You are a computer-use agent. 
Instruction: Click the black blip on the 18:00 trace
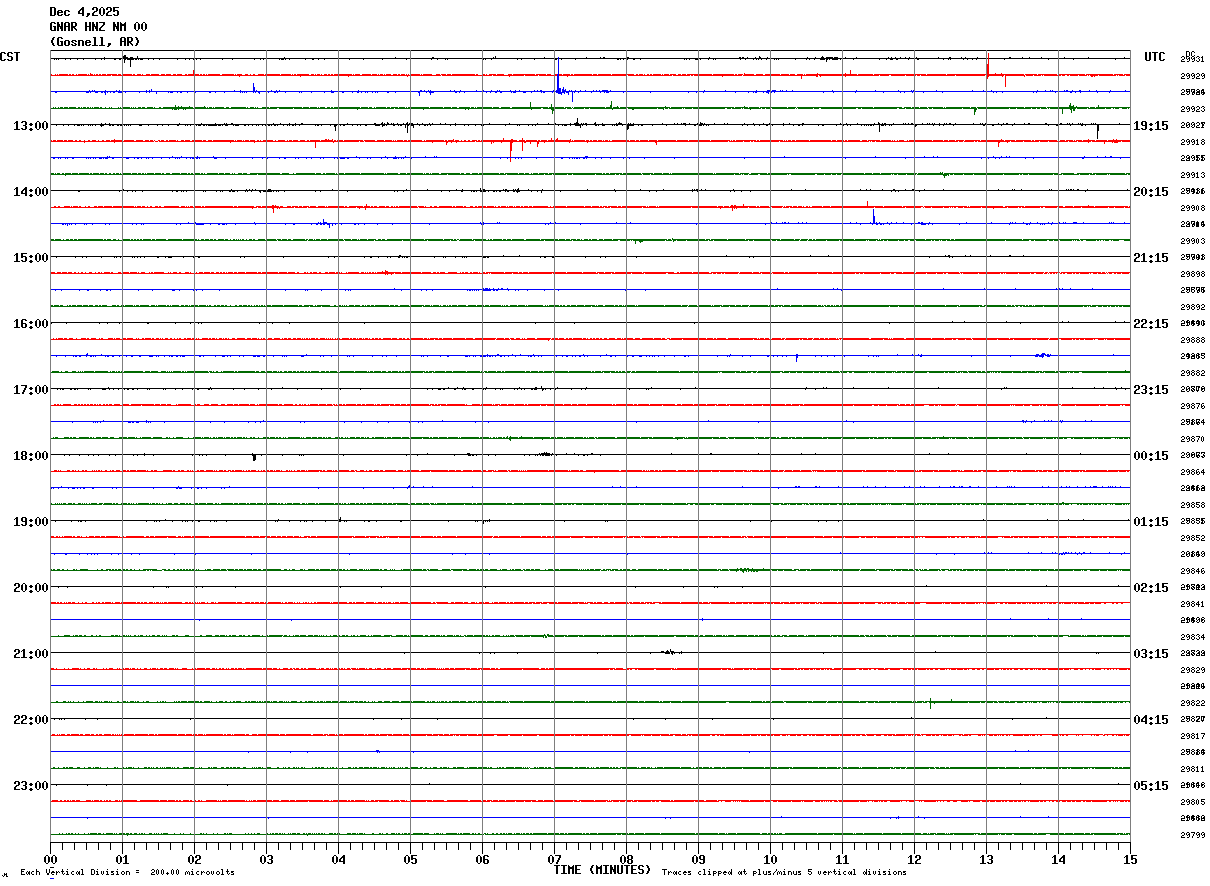(254, 457)
